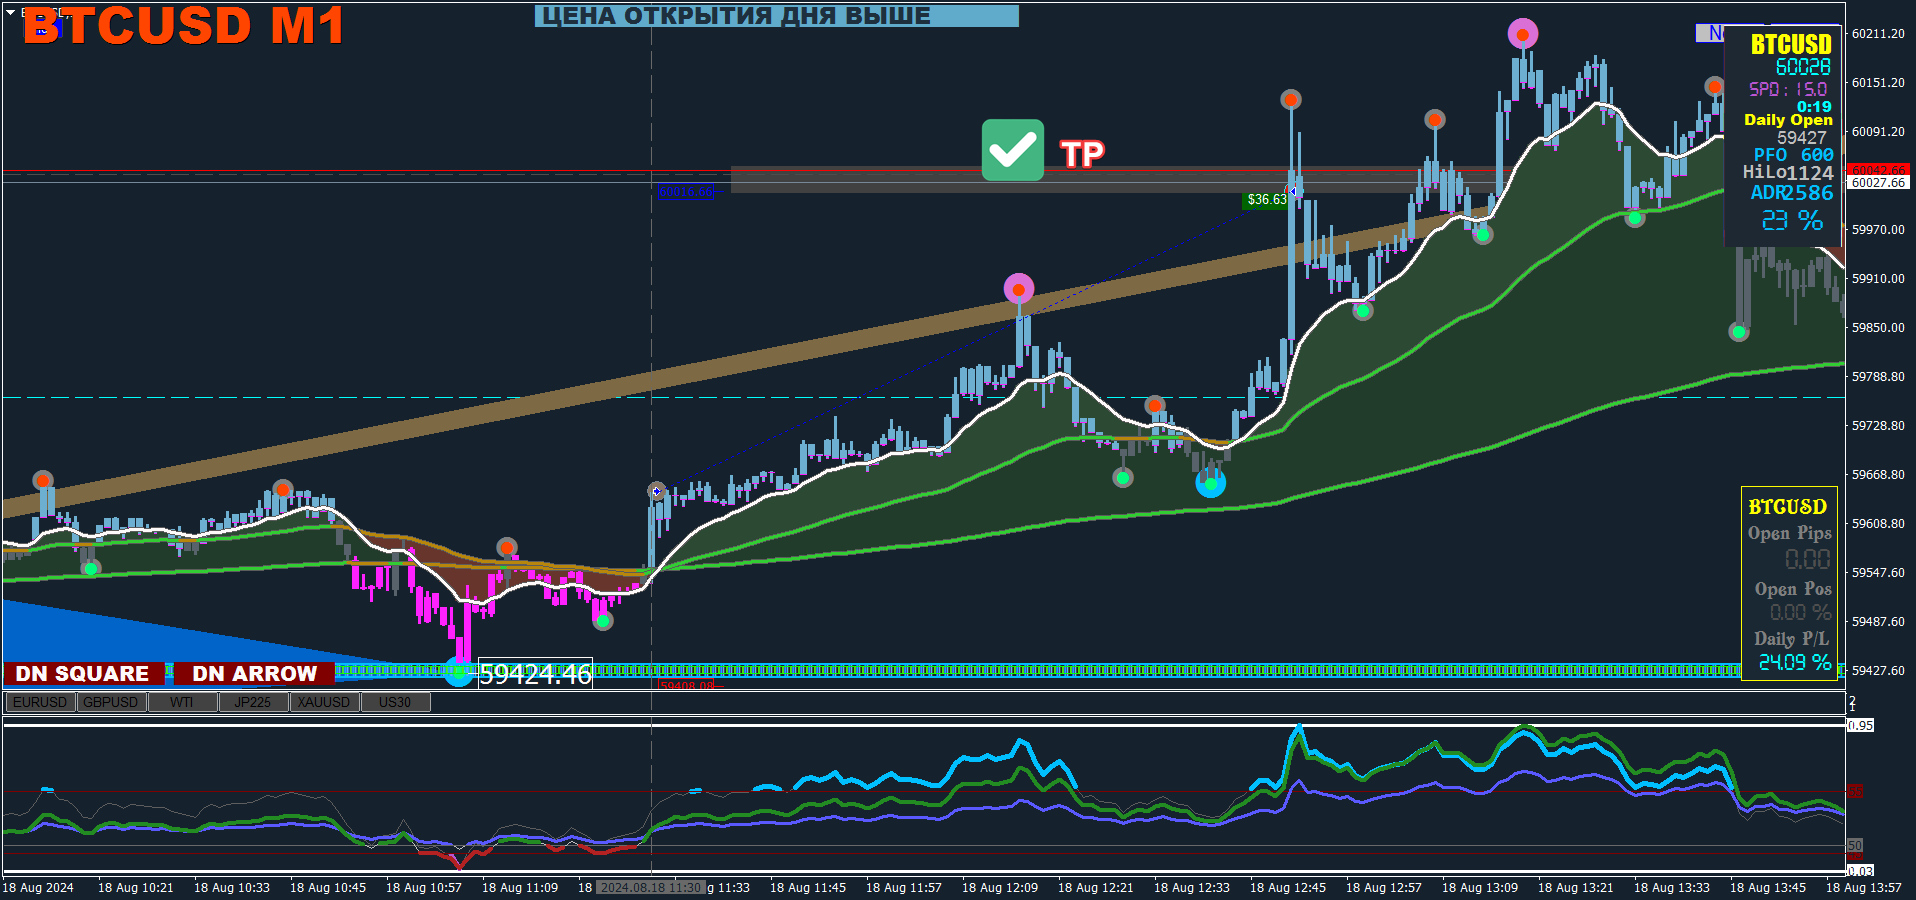Viewport: 1916px width, 900px height.
Task: Click the '18 Aug 12:45' time axis label
Action: (1287, 888)
